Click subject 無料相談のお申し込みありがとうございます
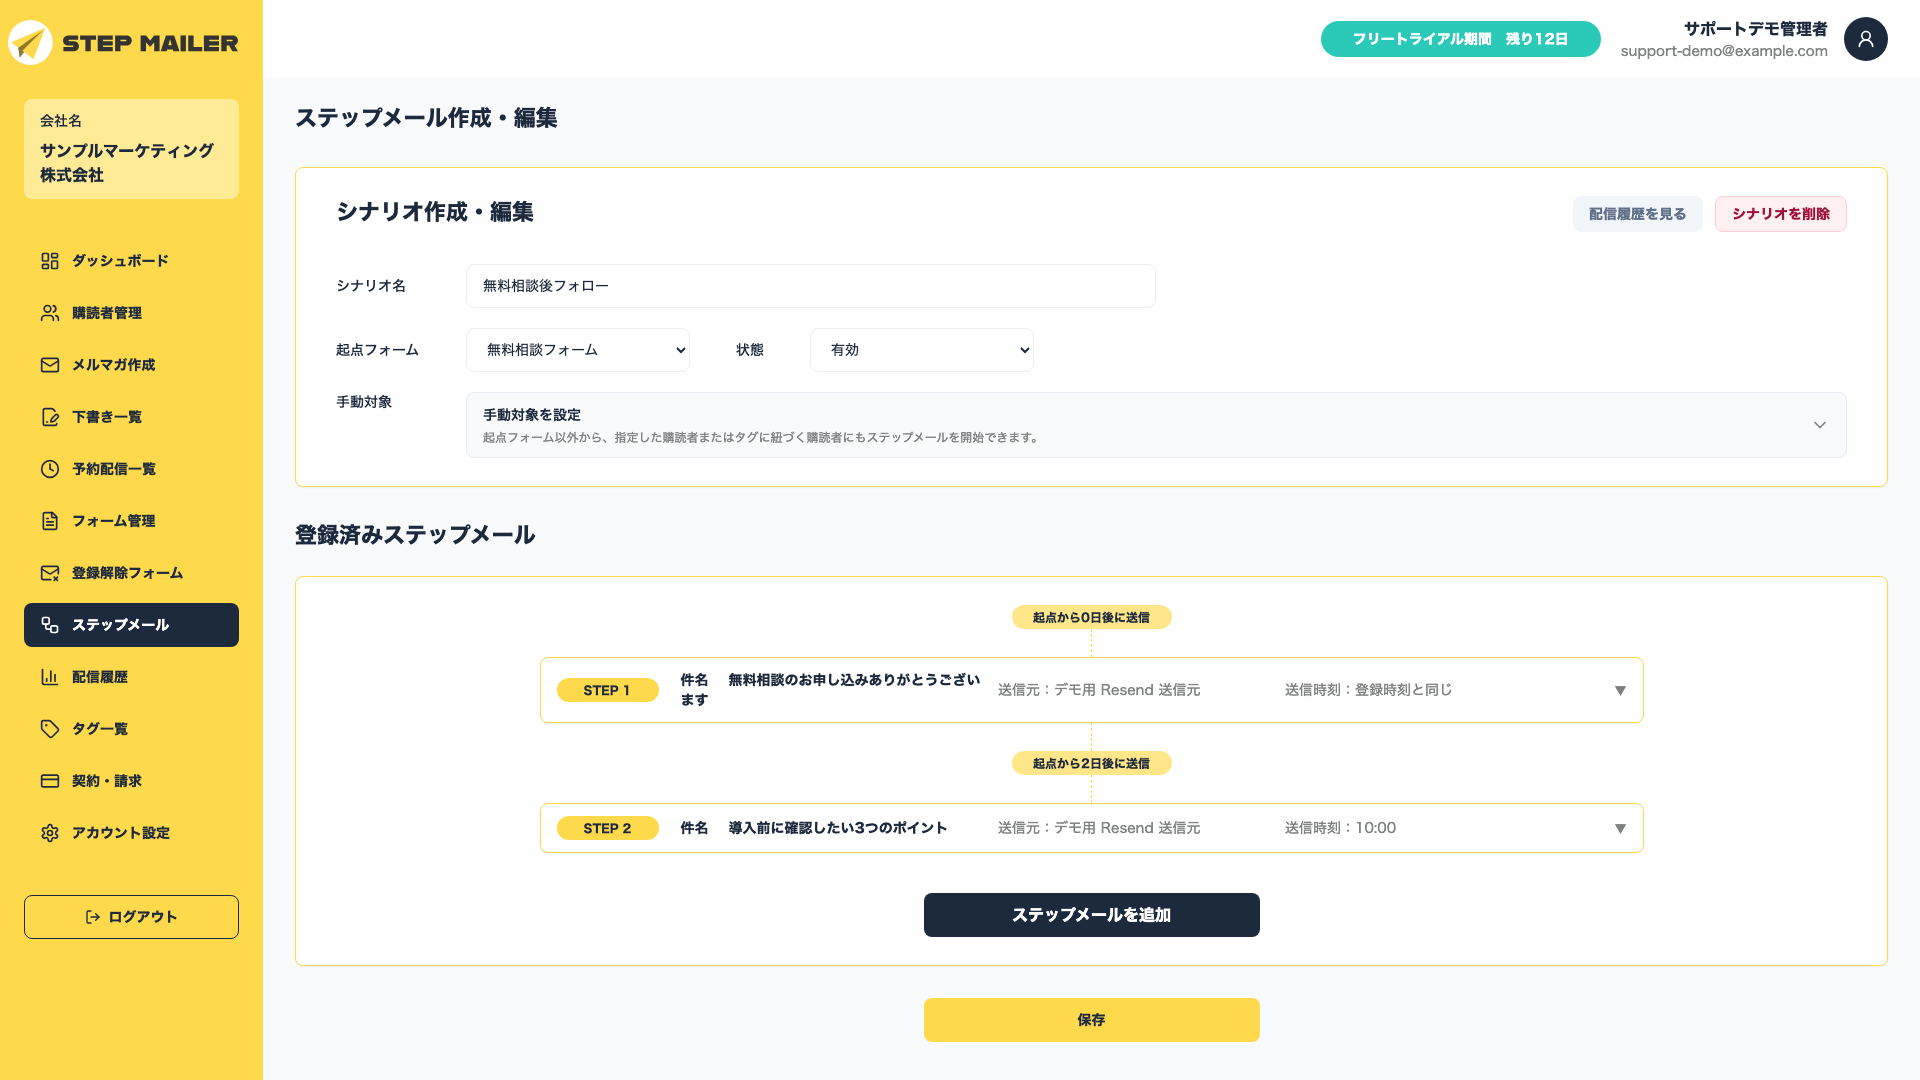1920x1080 pixels. click(x=830, y=690)
